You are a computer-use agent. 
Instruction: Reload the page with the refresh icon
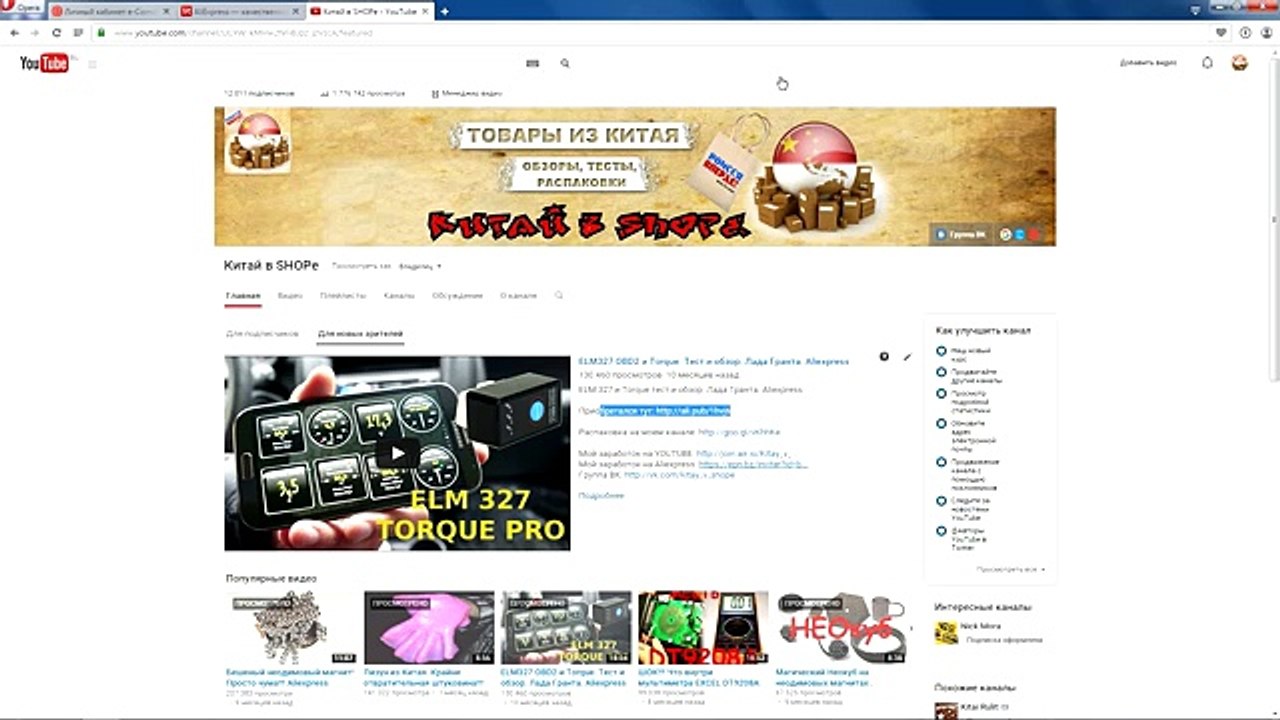coord(56,33)
